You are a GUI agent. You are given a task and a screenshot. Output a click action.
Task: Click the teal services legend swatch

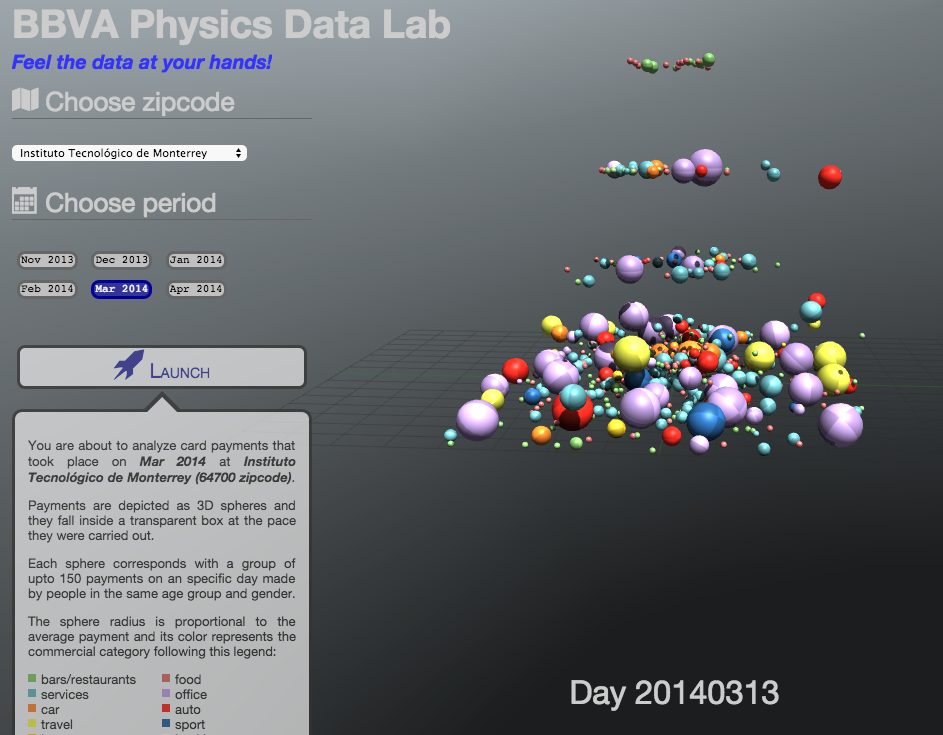pyautogui.click(x=32, y=693)
